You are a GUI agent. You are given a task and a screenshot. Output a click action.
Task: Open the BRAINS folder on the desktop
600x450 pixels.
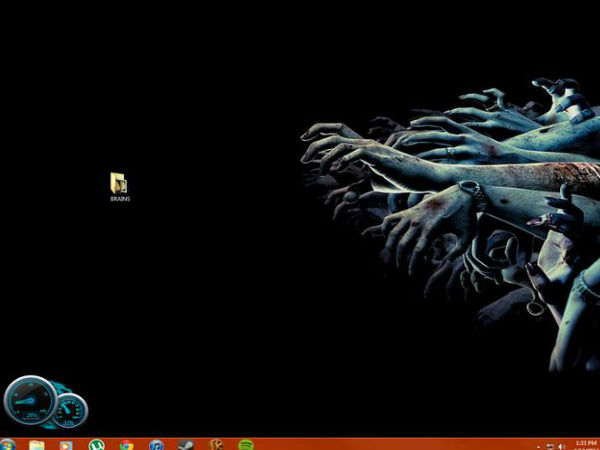tap(119, 182)
